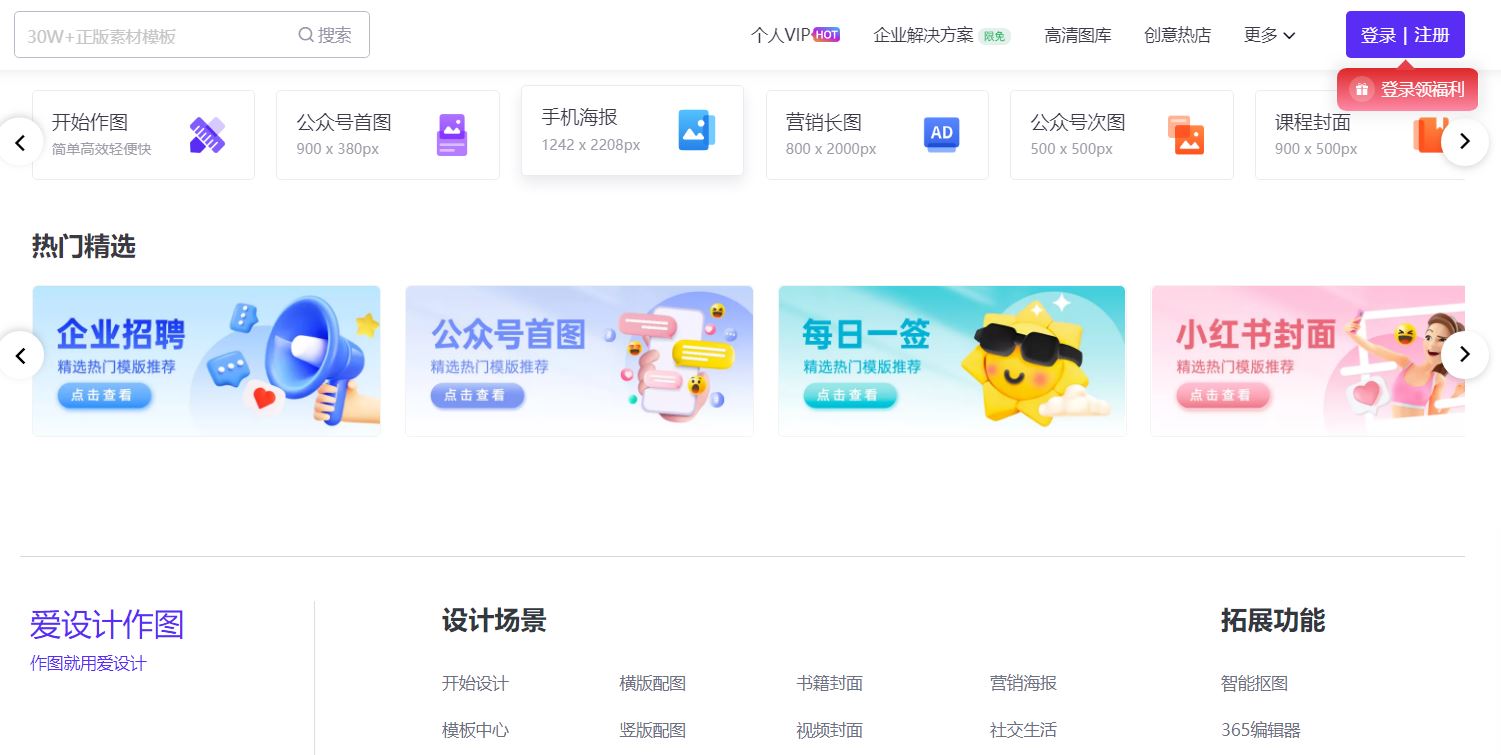
Task: Click the gift icon on 登录领福利 badge
Action: [1361, 89]
